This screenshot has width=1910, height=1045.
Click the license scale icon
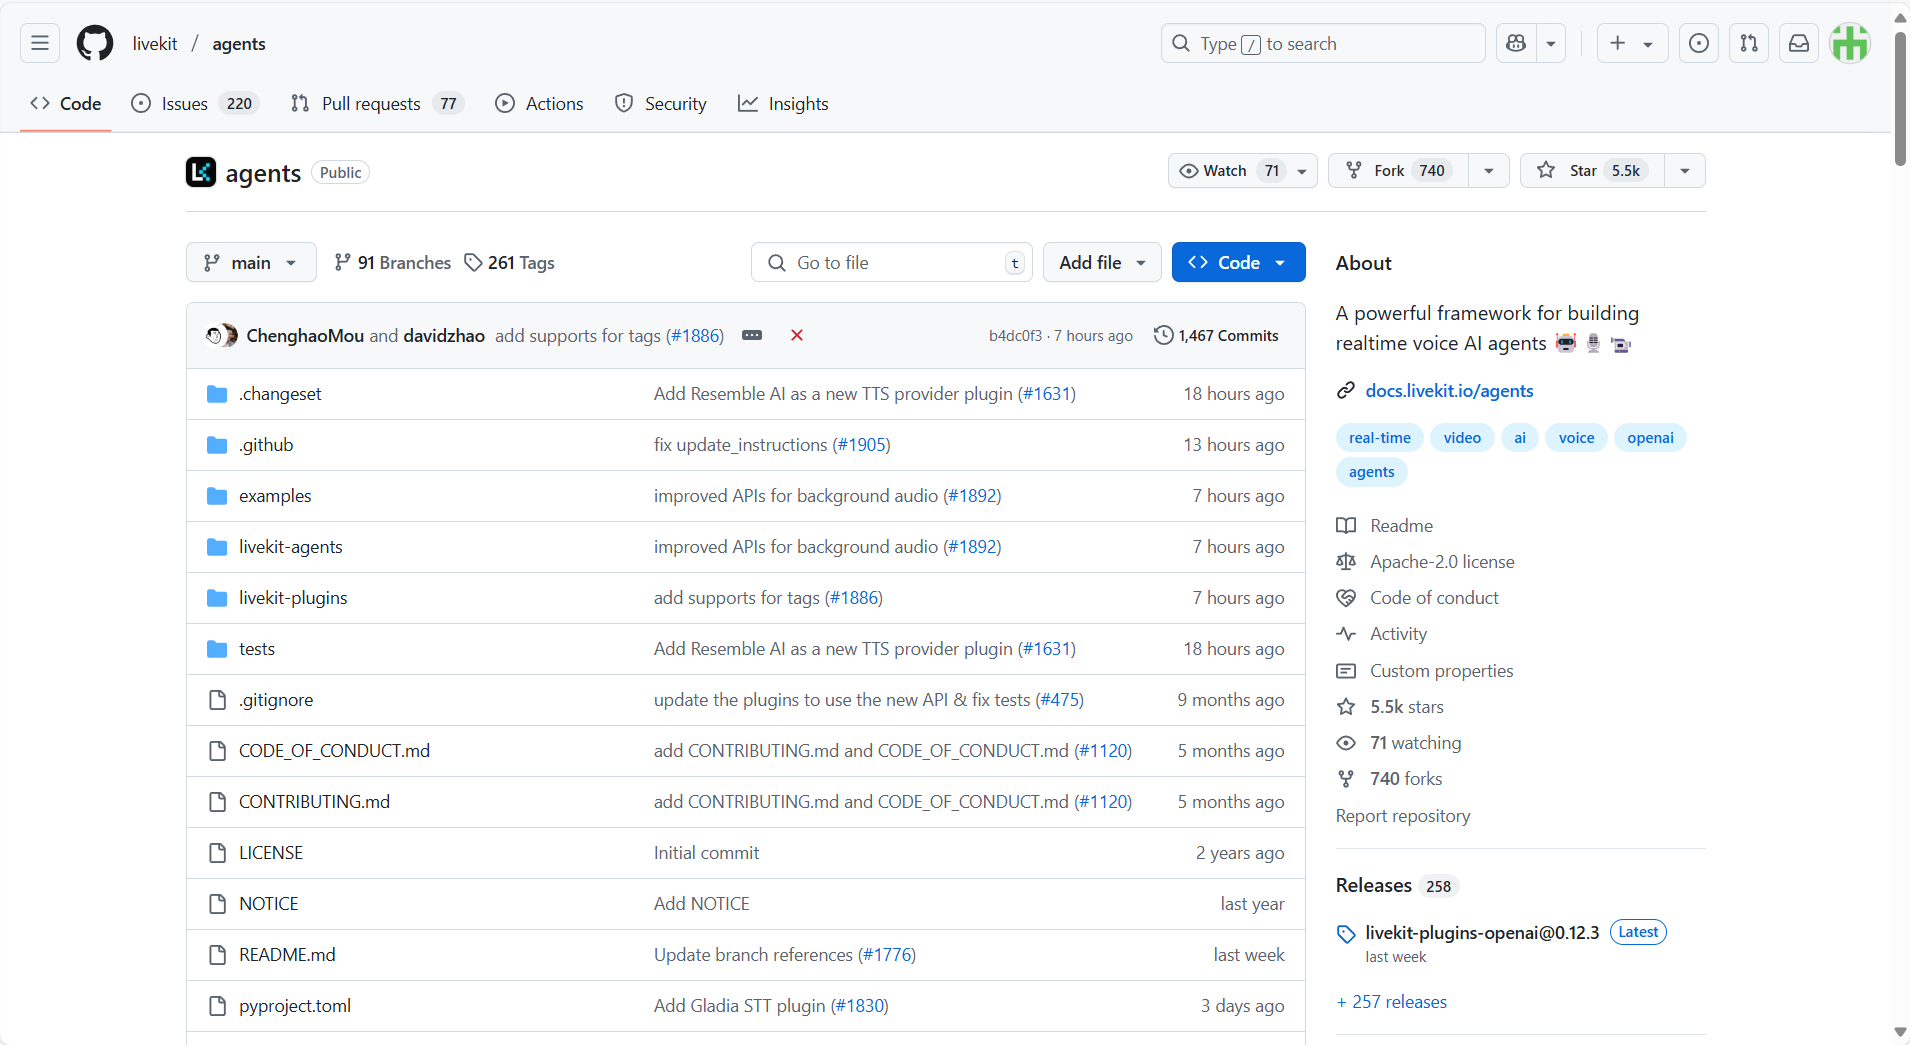click(1346, 562)
